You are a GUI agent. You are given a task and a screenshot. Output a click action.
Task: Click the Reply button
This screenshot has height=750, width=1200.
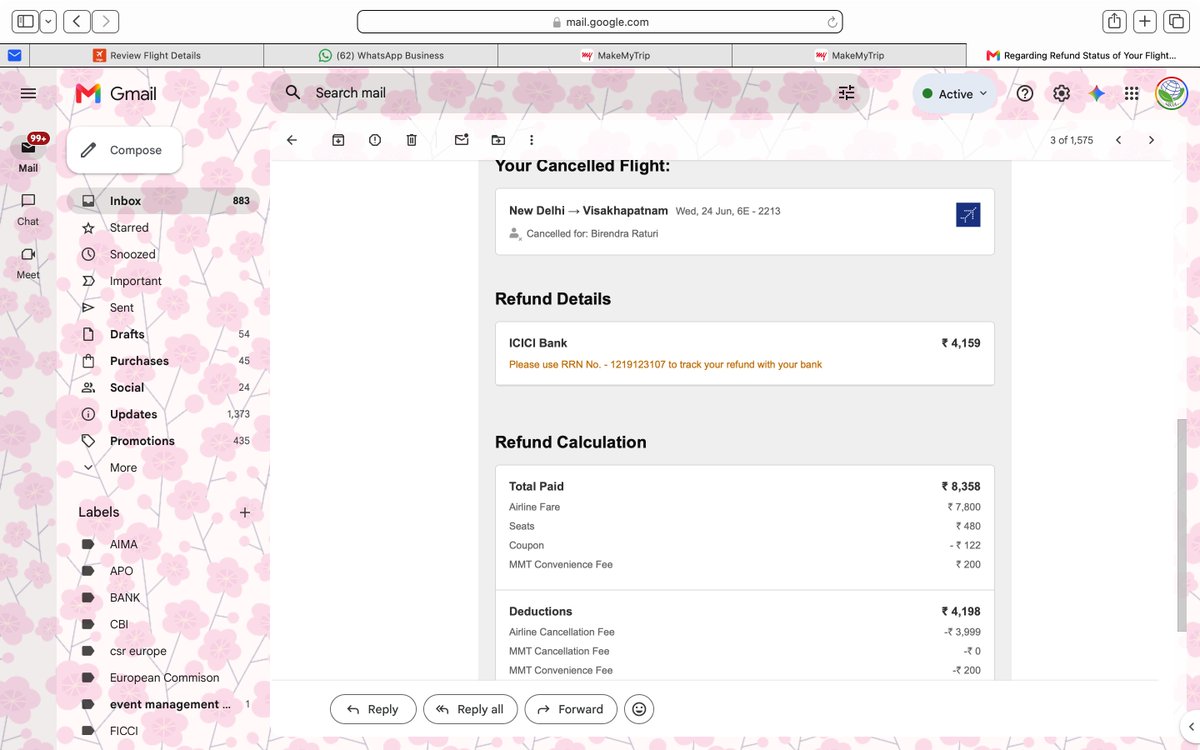click(372, 709)
